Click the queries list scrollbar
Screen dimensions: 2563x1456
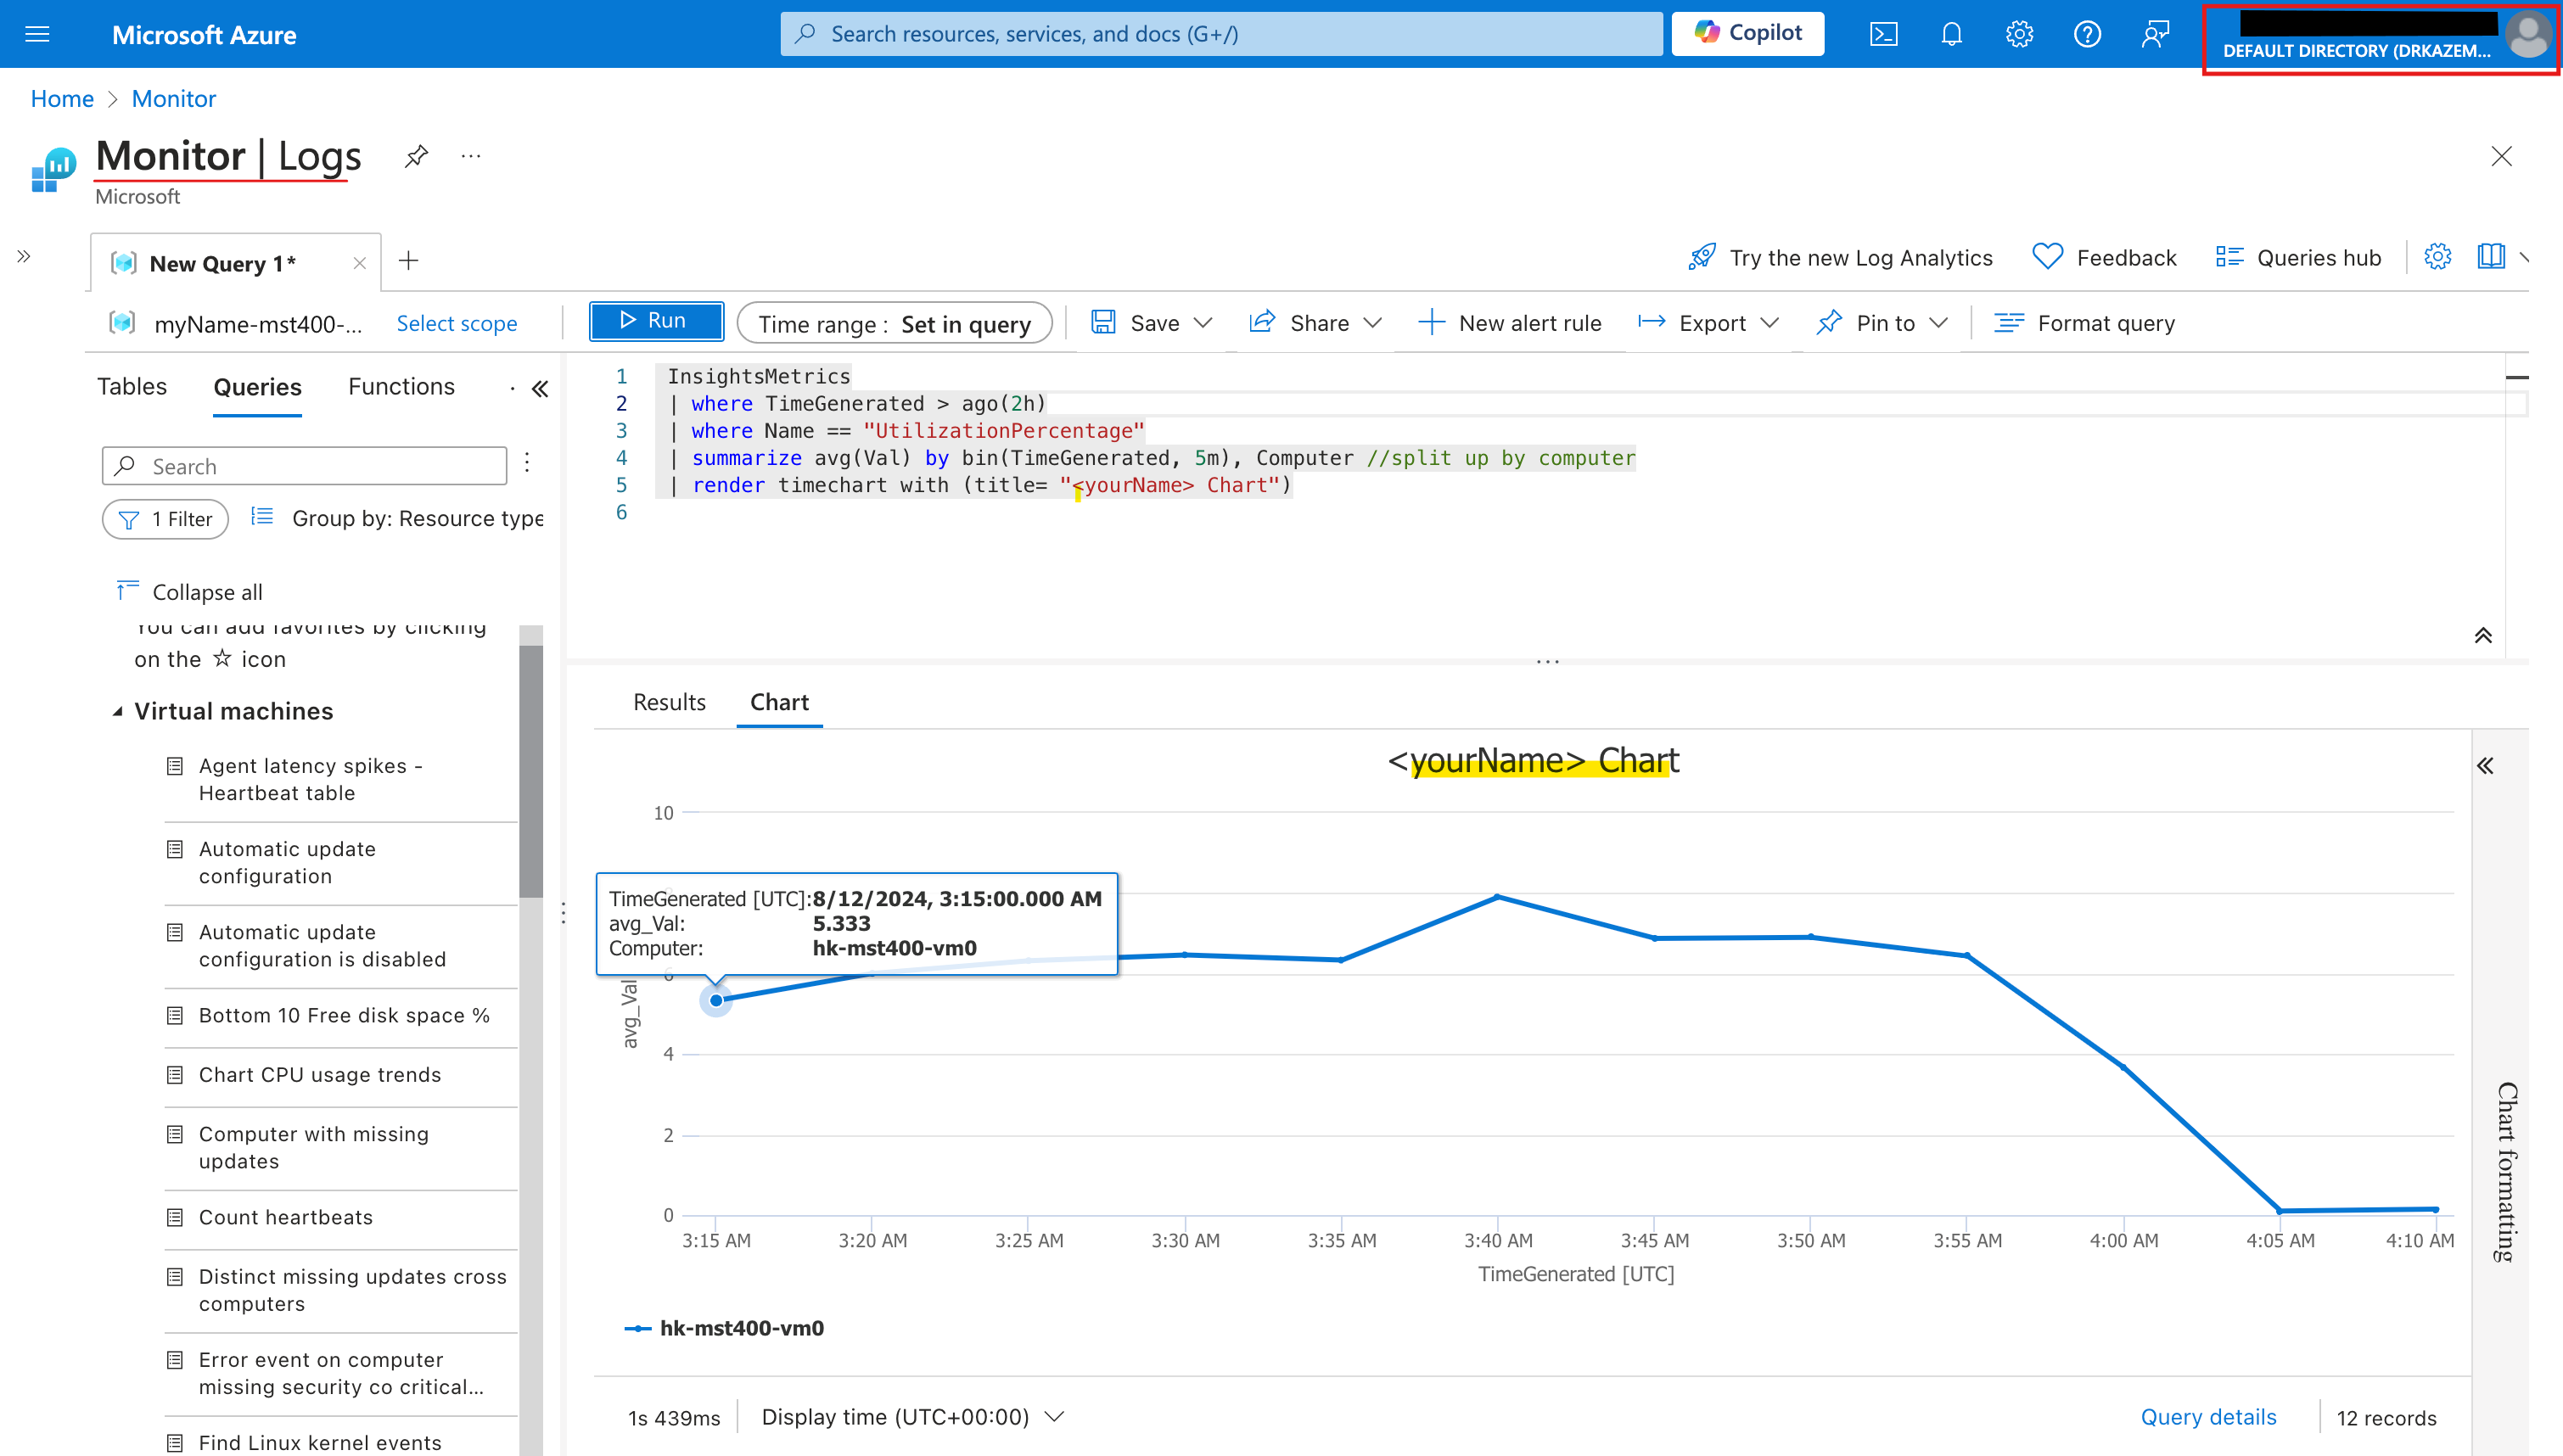tap(531, 770)
